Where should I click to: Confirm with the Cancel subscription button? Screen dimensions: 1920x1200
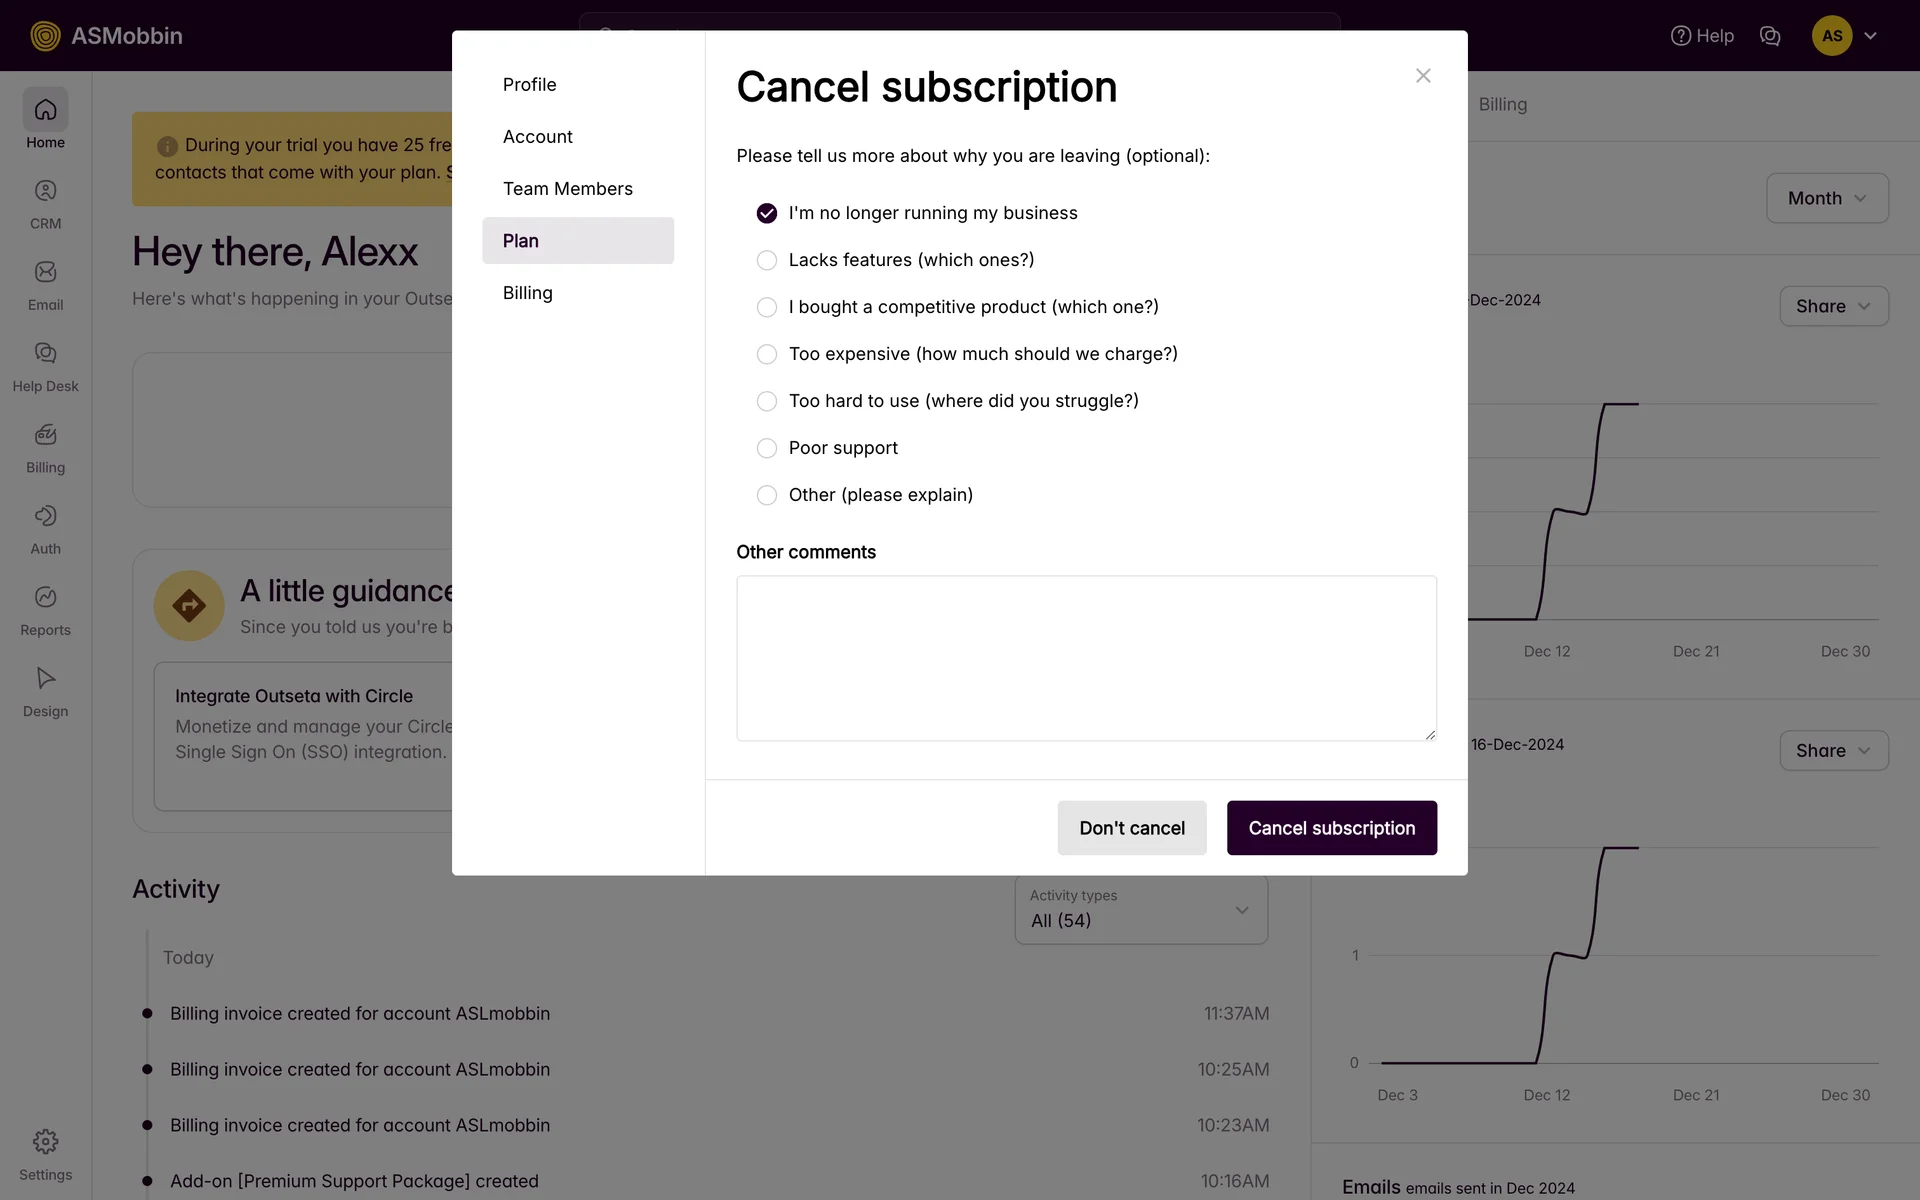(x=1331, y=828)
